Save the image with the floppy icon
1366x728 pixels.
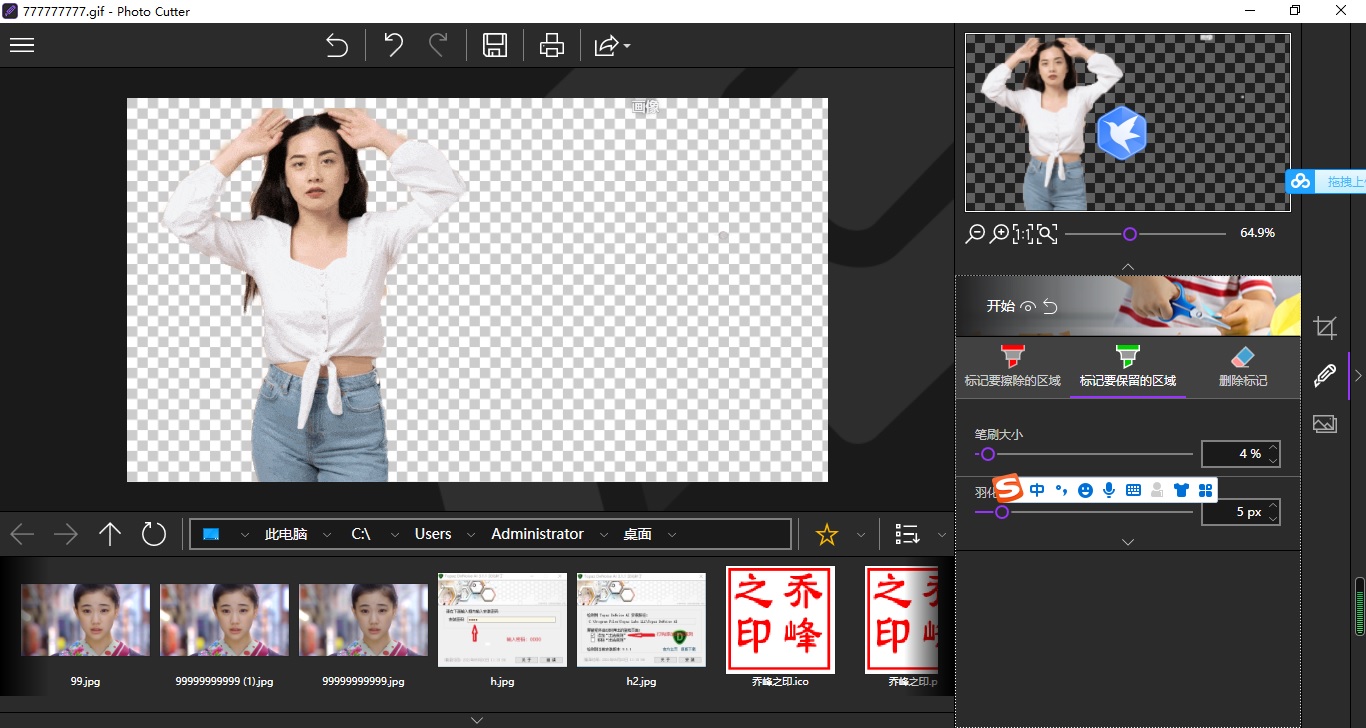(495, 46)
